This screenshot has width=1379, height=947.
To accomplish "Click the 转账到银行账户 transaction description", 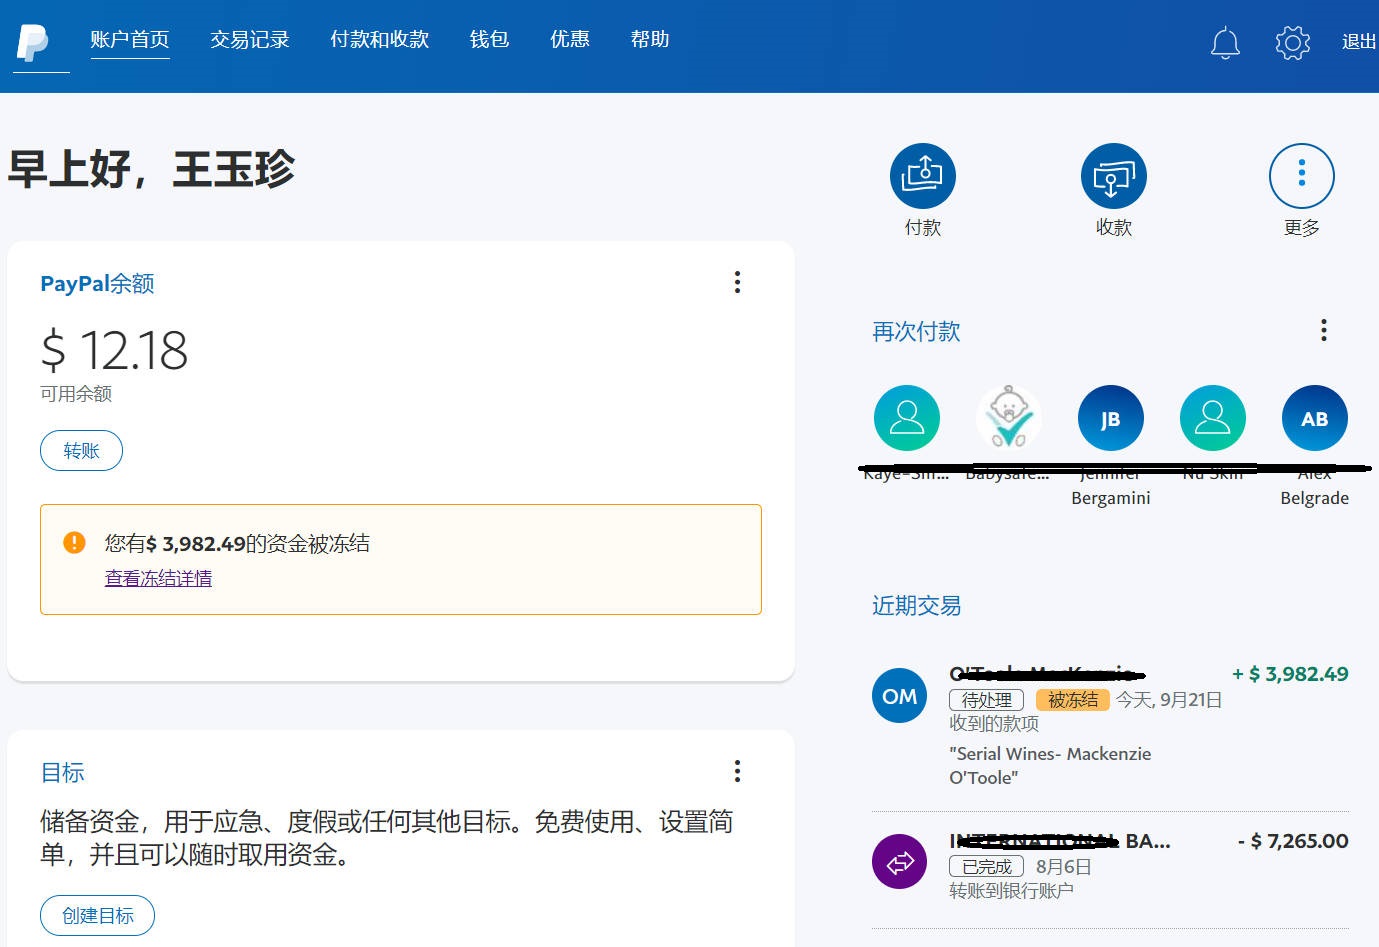I will coord(1011,890).
